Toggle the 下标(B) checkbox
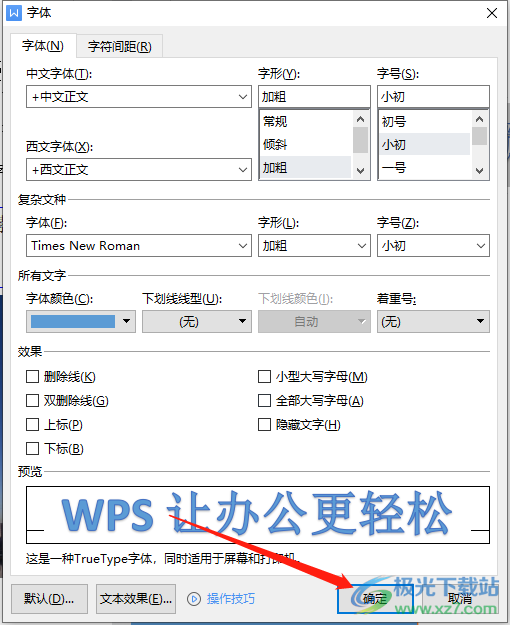This screenshot has width=510, height=625. [x=32, y=448]
